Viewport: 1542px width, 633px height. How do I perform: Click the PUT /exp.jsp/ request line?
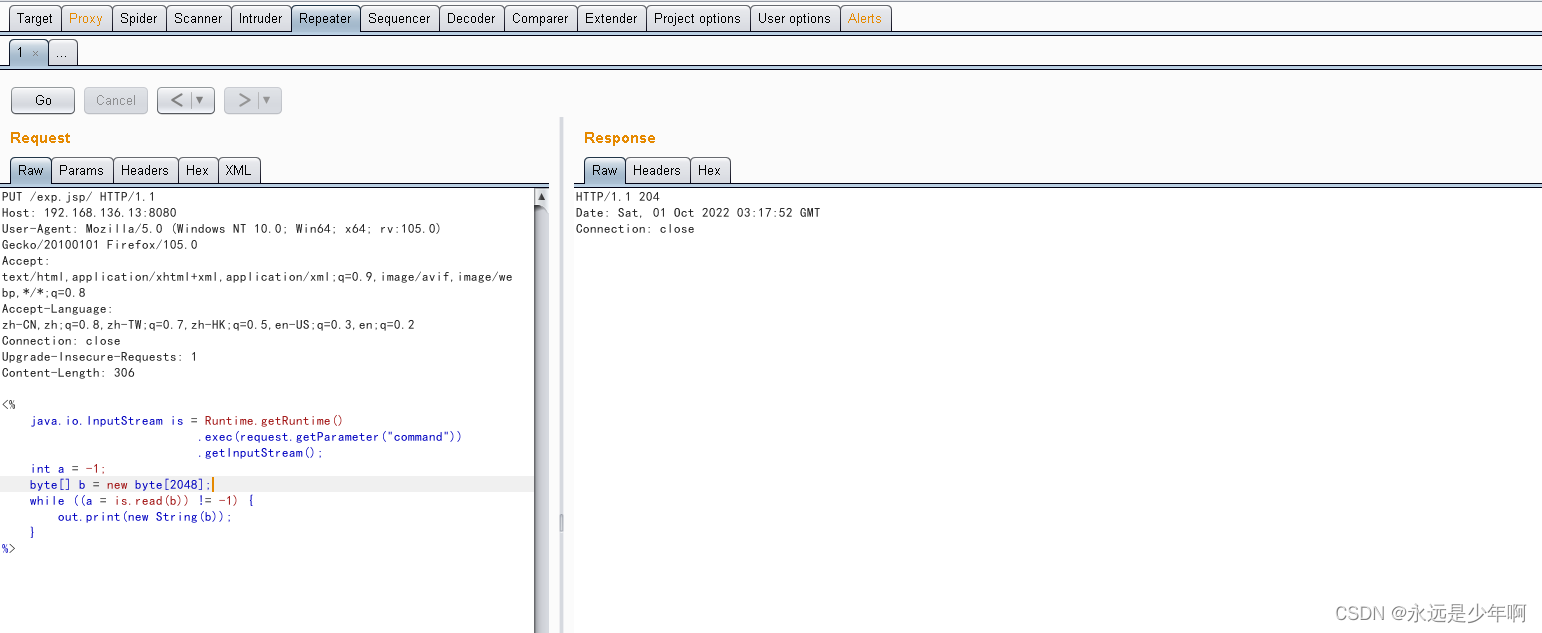[78, 197]
